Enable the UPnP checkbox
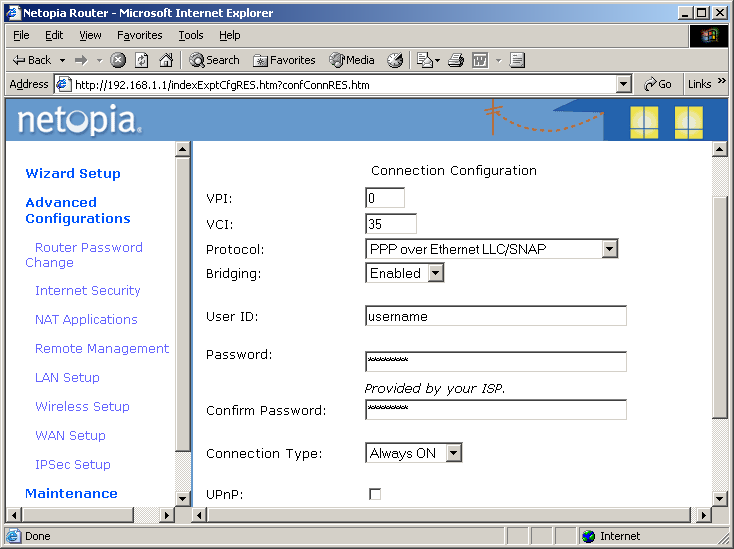The image size is (734, 549). coord(375,494)
